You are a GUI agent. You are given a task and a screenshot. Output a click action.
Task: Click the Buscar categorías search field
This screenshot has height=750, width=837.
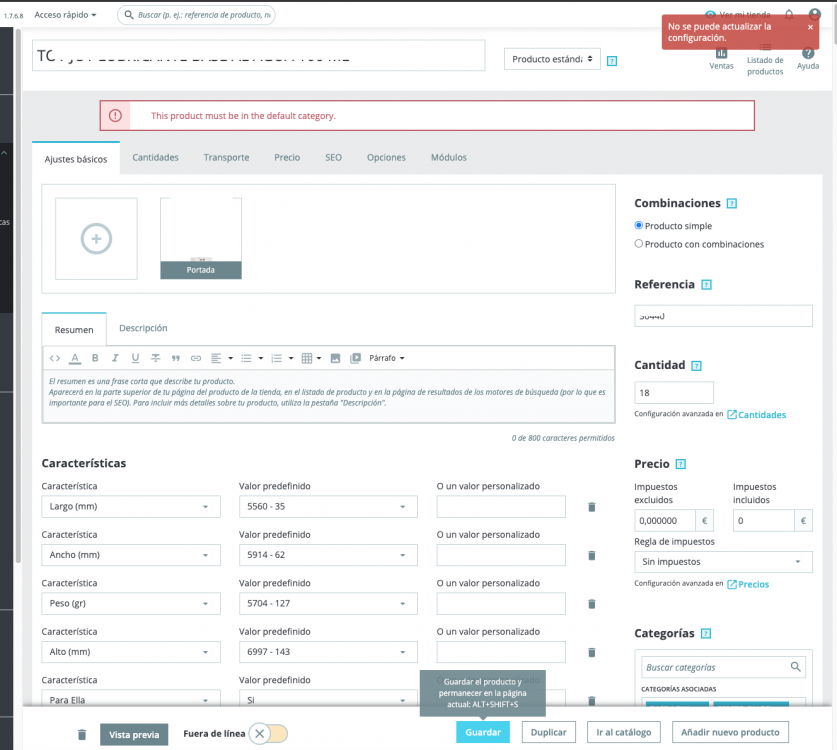pyautogui.click(x=723, y=667)
